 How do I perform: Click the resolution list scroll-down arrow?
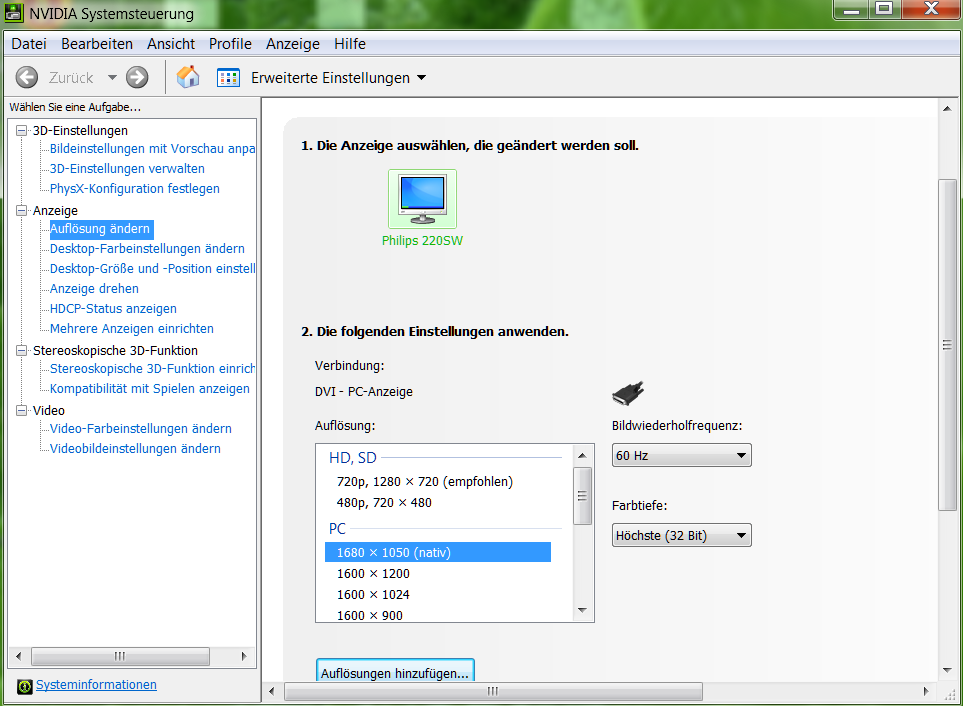tap(582, 610)
